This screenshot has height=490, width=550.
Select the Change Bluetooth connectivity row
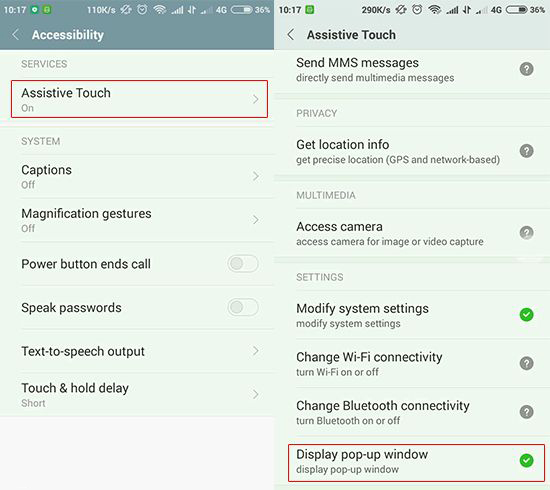(412, 412)
